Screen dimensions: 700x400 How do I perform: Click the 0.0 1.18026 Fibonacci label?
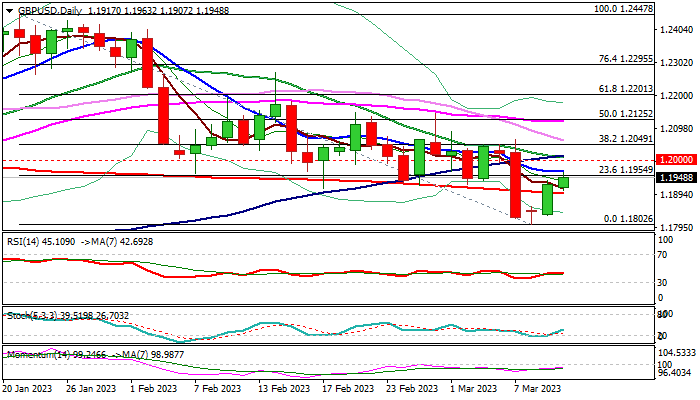tap(628, 219)
